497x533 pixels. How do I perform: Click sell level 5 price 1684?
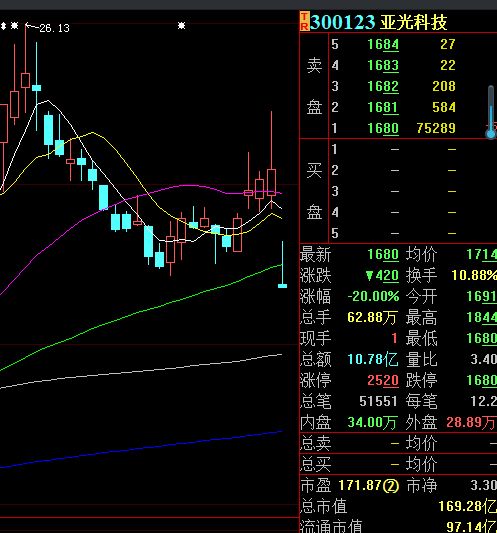click(x=383, y=45)
